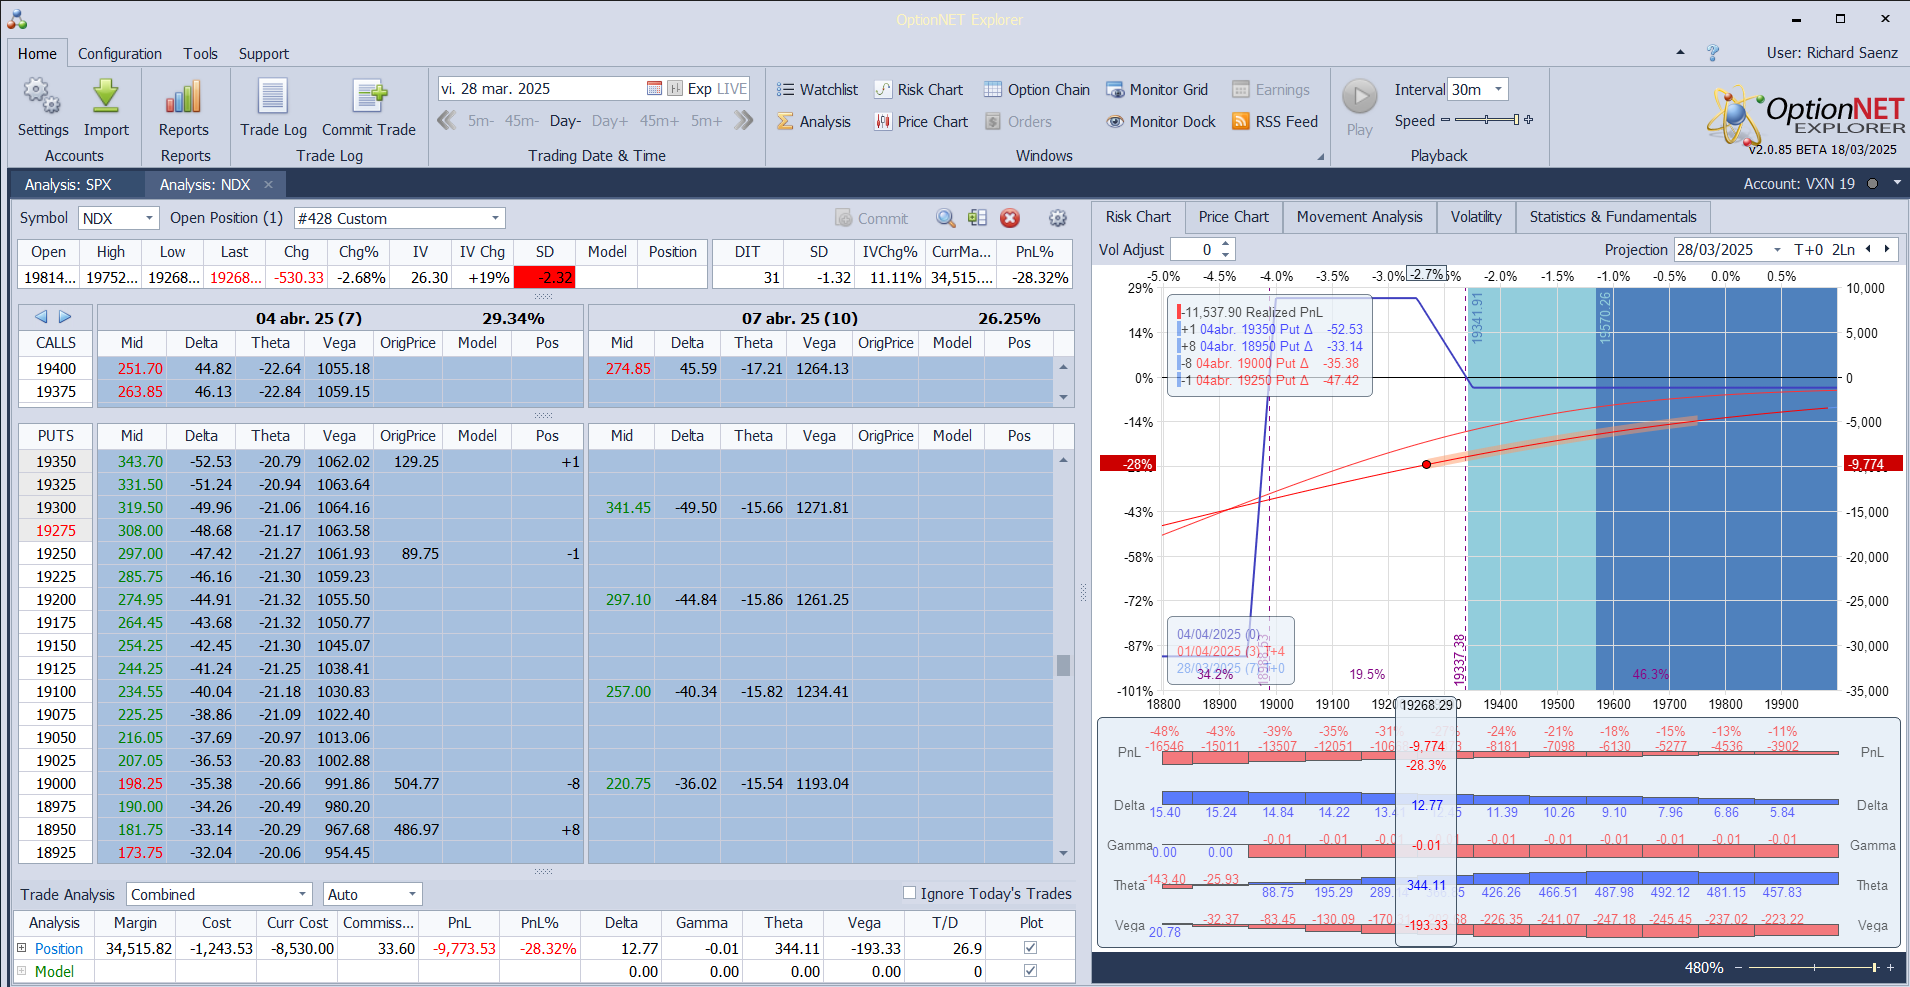
Task: Open the Watchlist window
Action: (817, 90)
